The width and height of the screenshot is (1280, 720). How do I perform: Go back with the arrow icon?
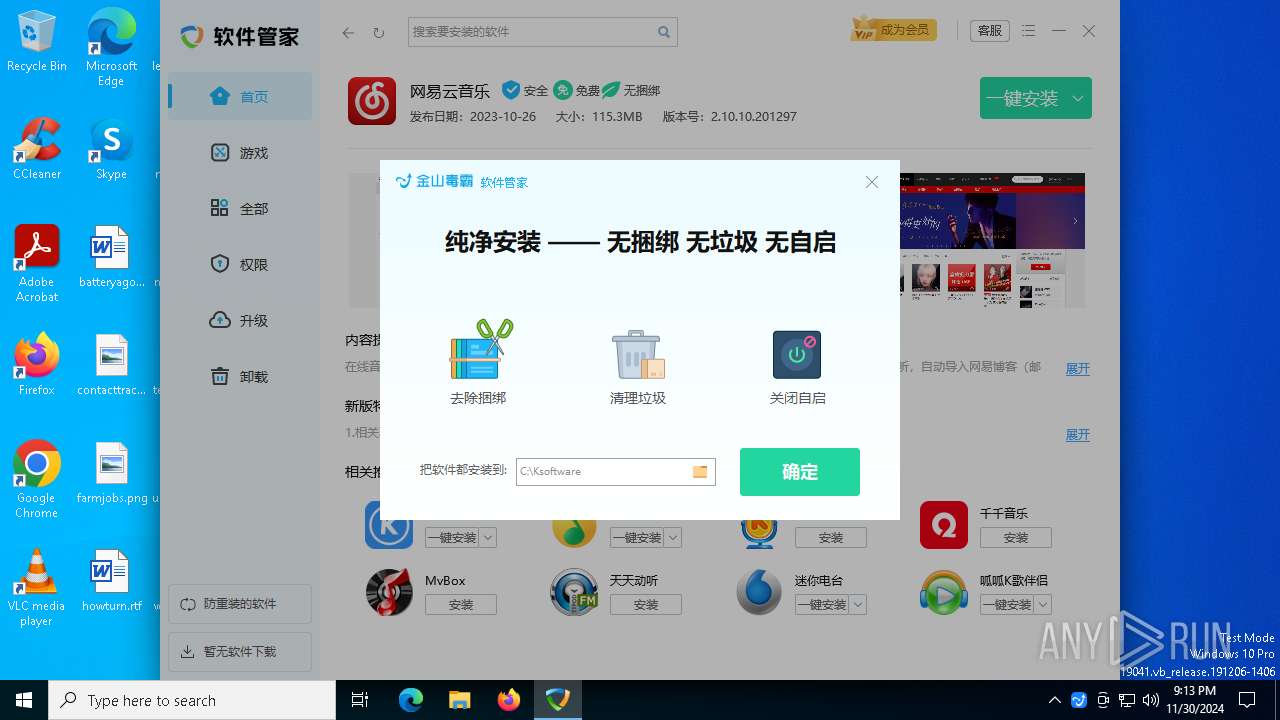tap(348, 32)
